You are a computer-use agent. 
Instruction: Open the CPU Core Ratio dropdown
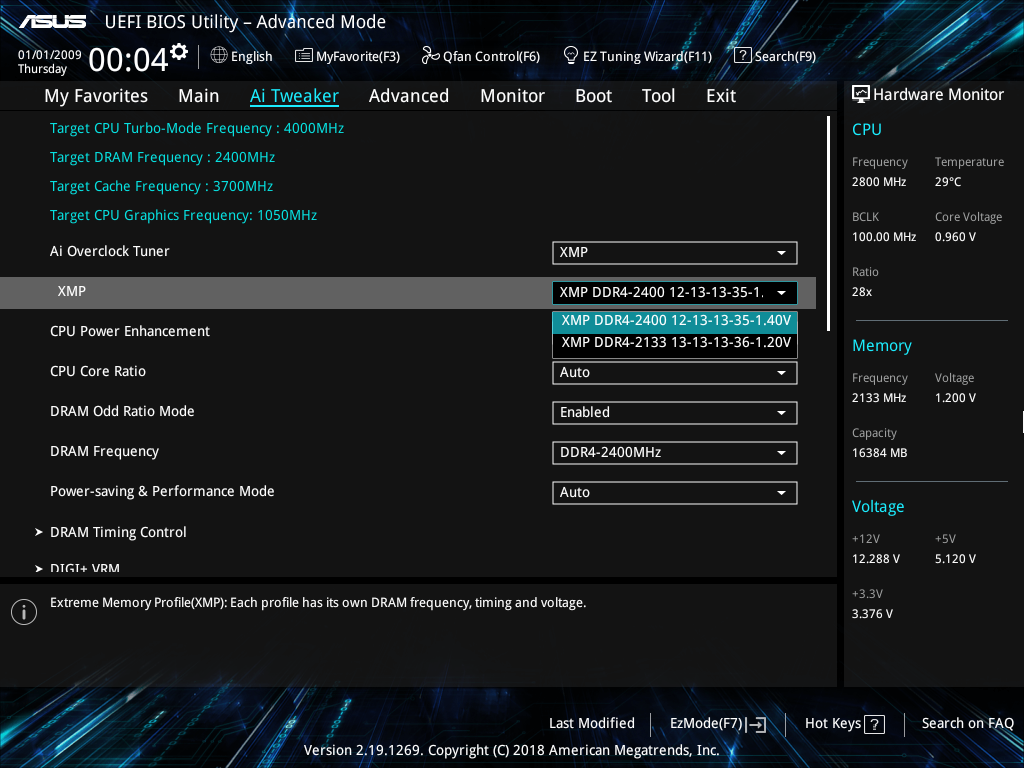coord(675,373)
